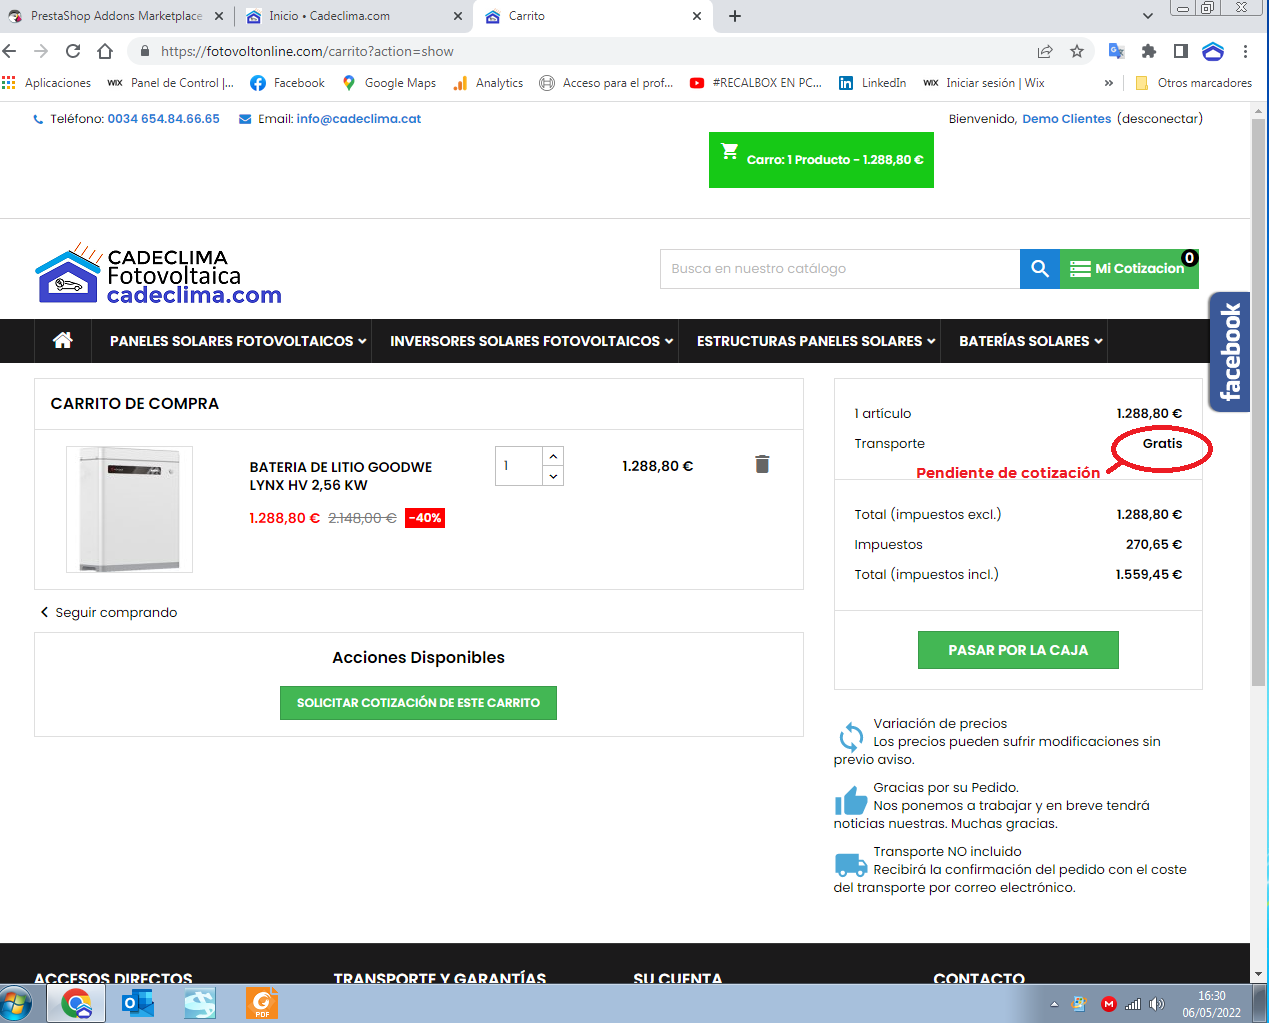Click the page vertical scrollbar
The width and height of the screenshot is (1269, 1023).
[1258, 400]
